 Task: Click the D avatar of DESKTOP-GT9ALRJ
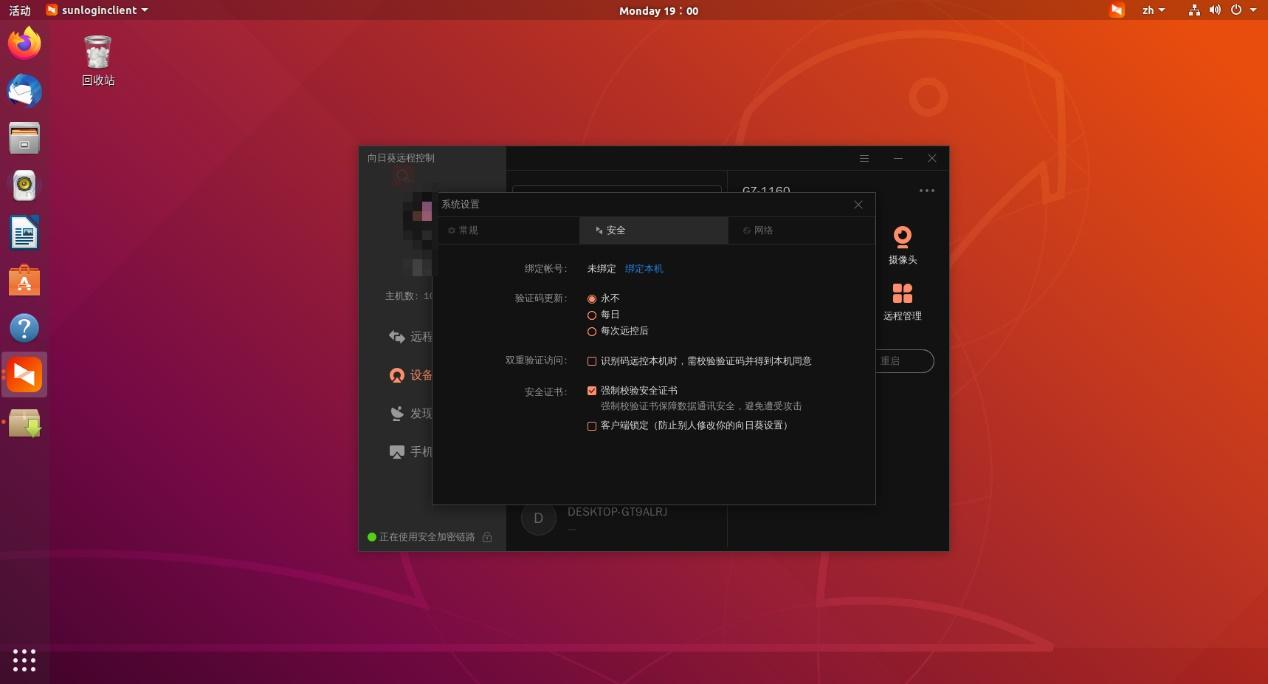pyautogui.click(x=538, y=518)
